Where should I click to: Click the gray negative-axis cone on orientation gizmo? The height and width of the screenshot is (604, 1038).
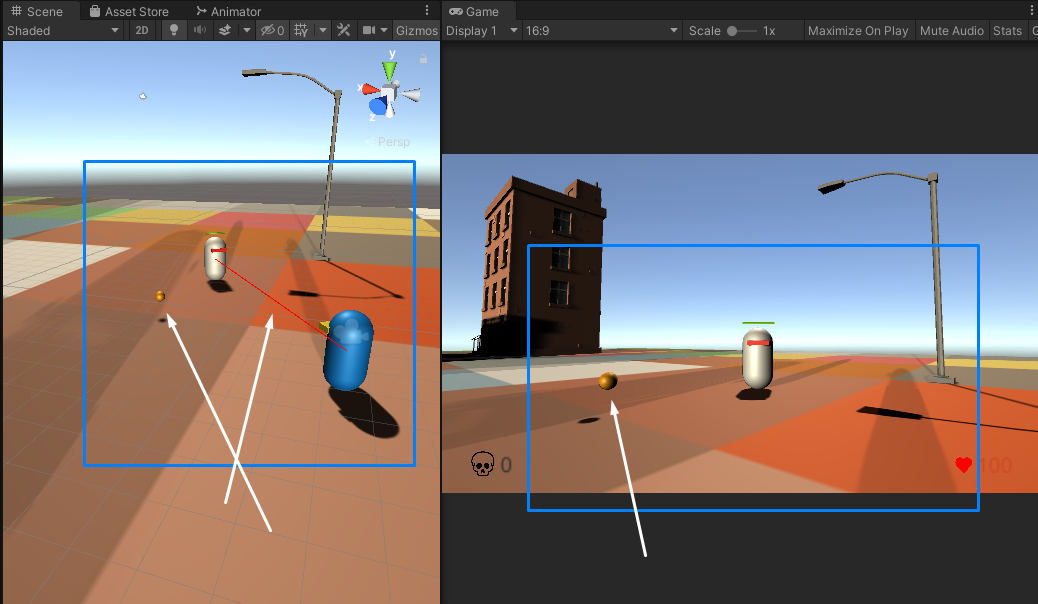tap(411, 95)
